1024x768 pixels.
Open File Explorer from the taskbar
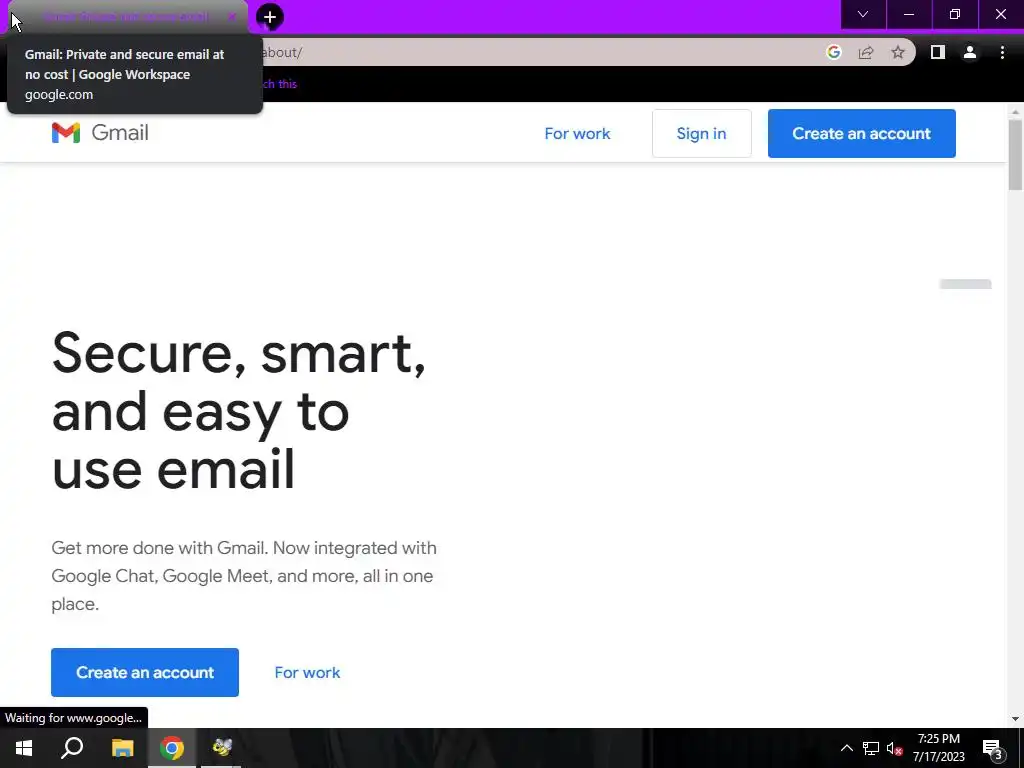click(x=122, y=748)
